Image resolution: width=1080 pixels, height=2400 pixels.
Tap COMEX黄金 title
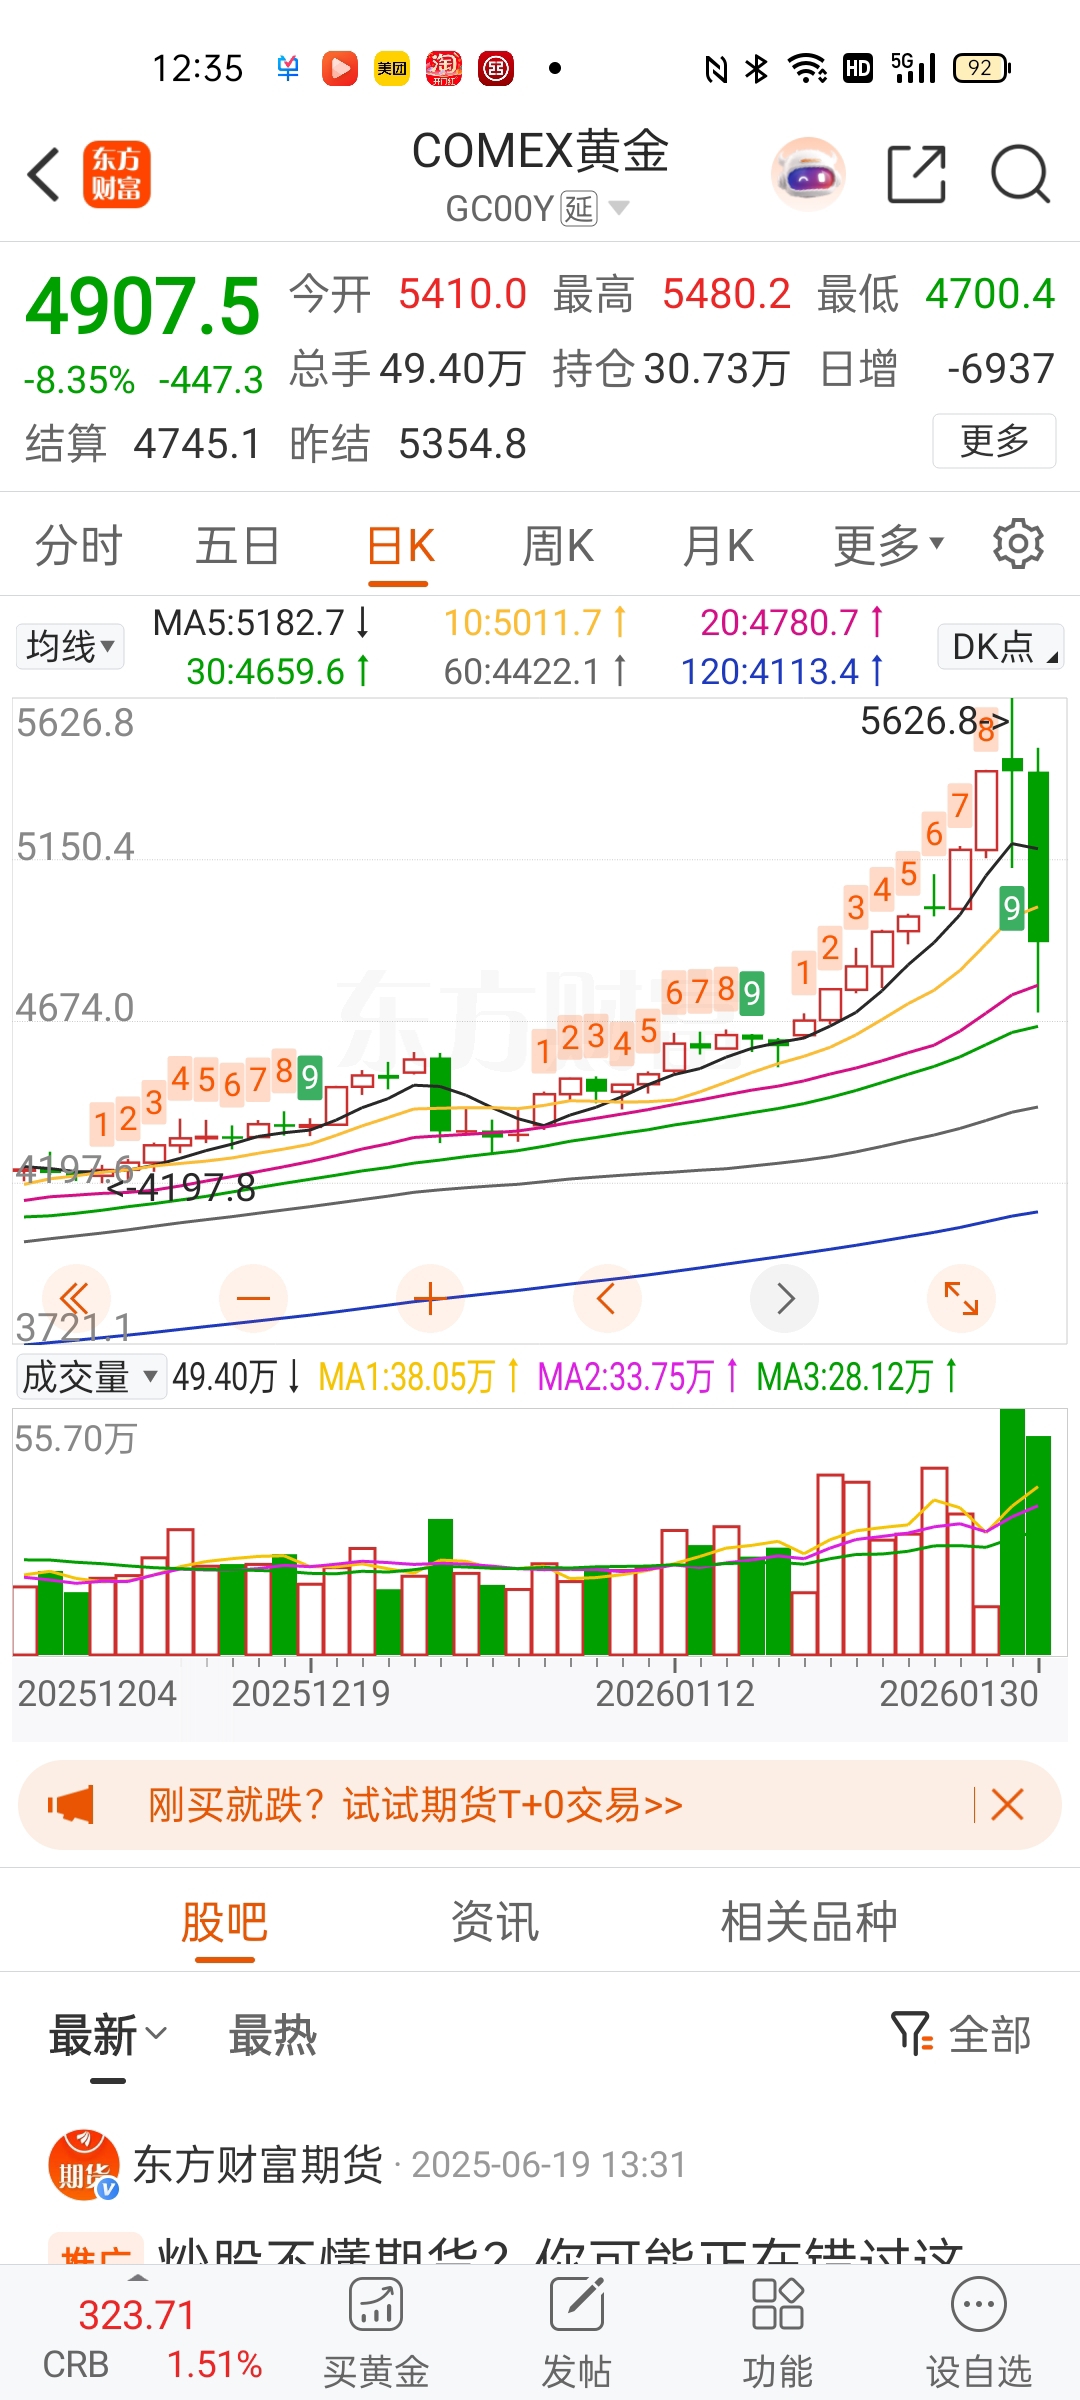click(540, 152)
